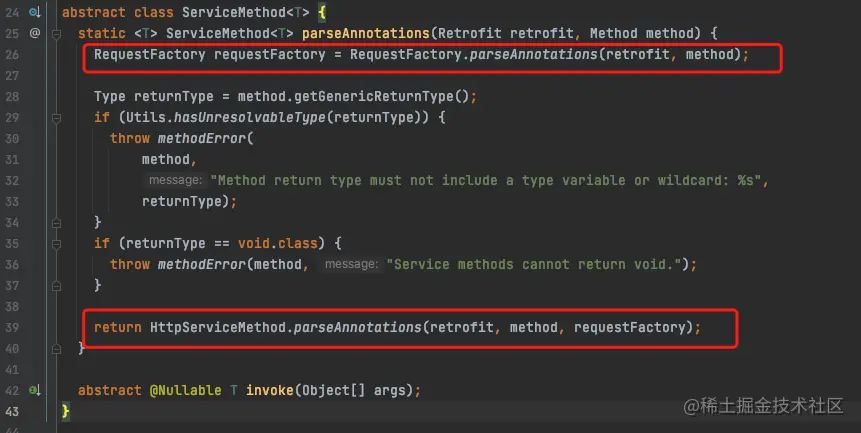Click "RequestFactory.parseAnnotations" call on line 26

[474, 54]
